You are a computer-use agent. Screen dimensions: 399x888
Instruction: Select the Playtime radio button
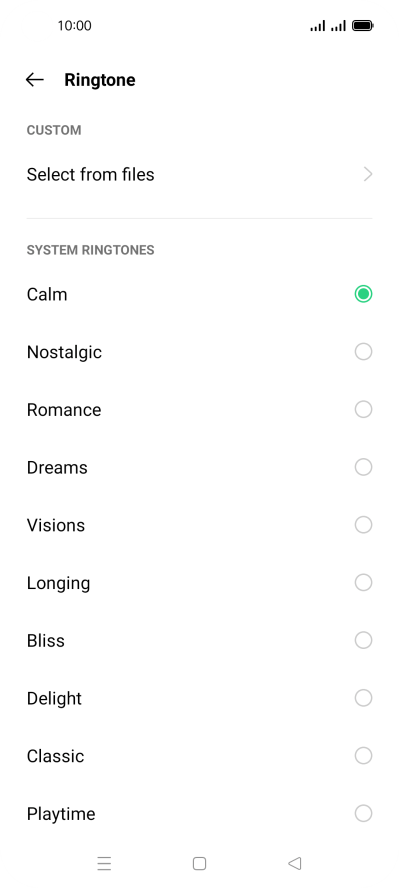(x=363, y=814)
